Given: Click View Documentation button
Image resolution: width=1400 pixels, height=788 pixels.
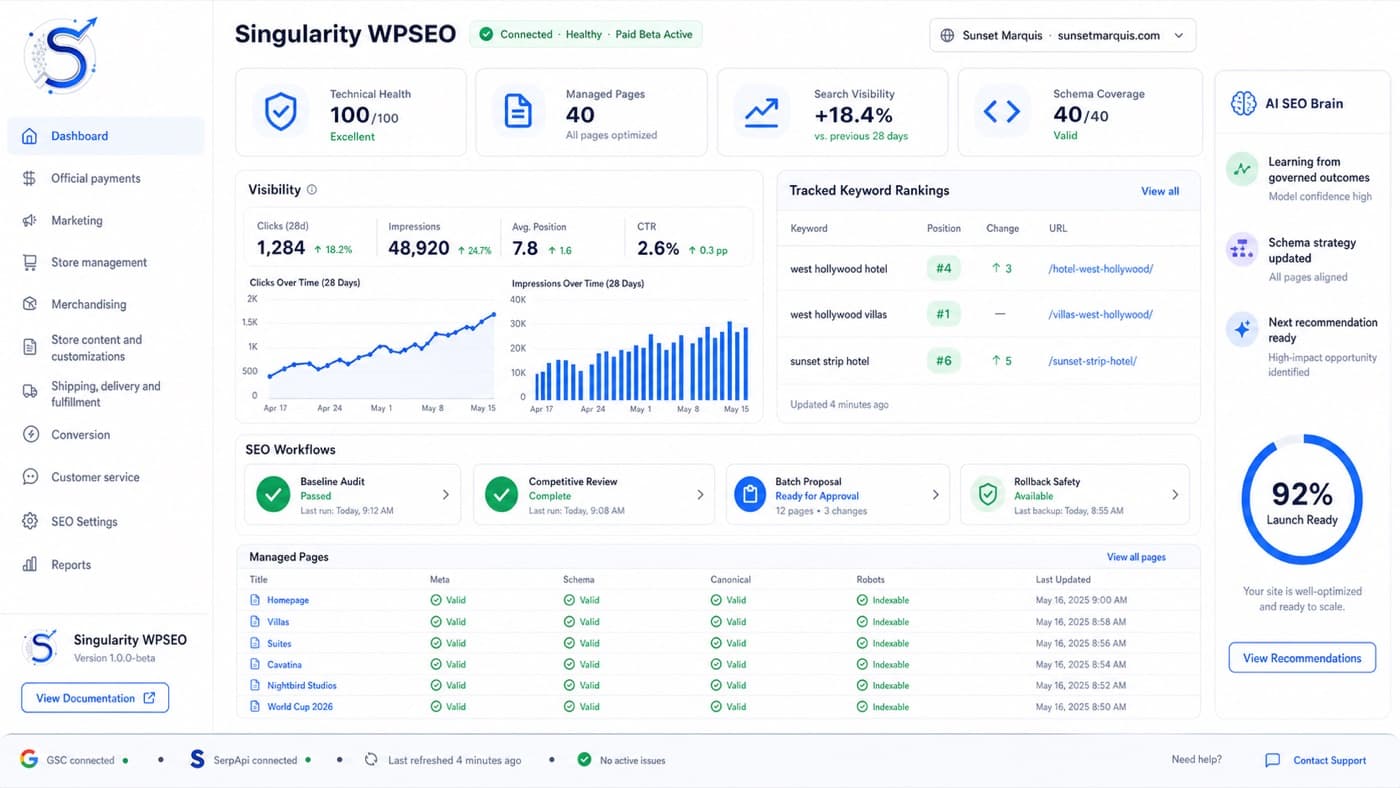Looking at the screenshot, I should click(95, 698).
